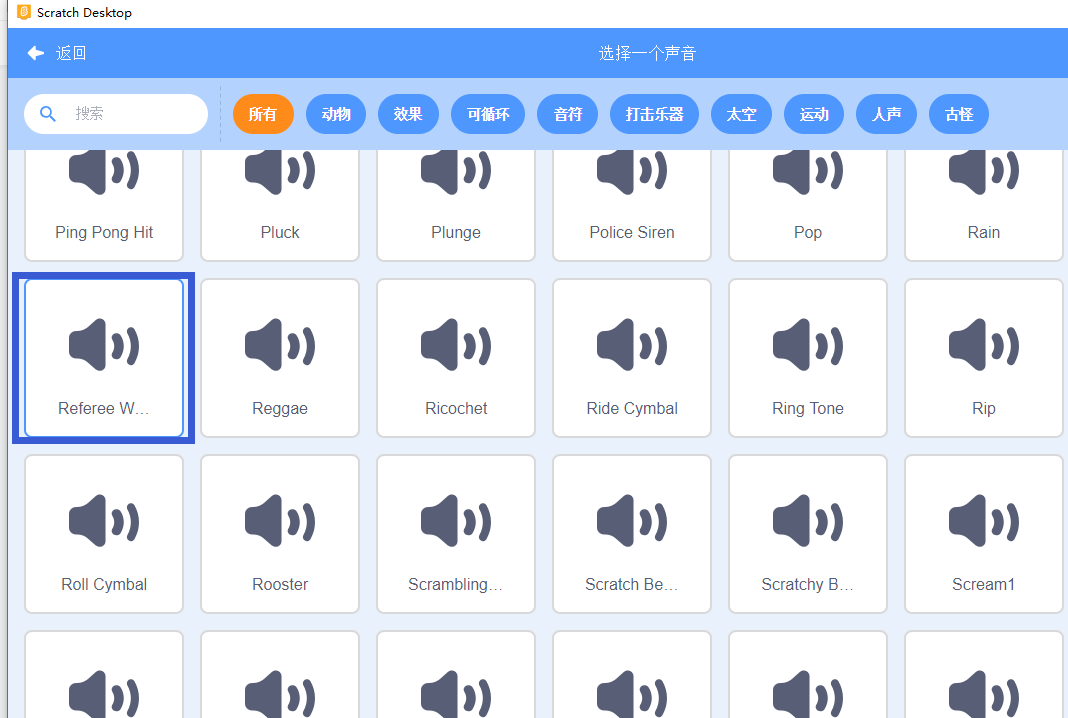Pick the Scratchy B... speaker icon
Screen dimensions: 1068x718
click(808, 520)
